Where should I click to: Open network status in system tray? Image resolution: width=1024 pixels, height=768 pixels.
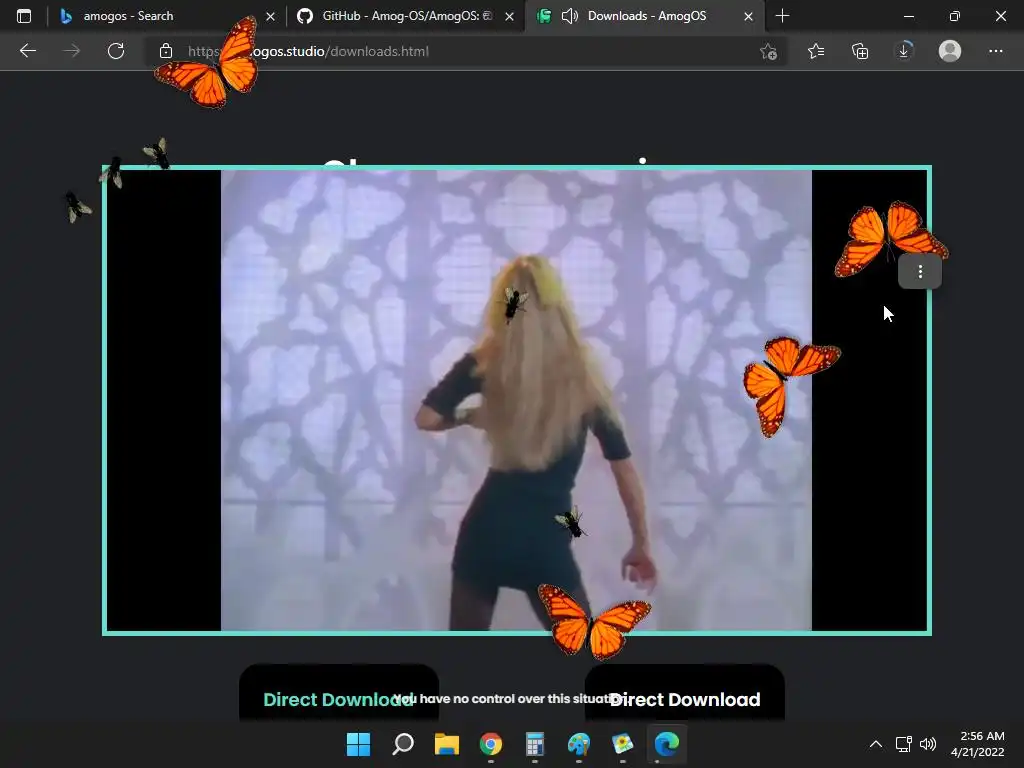(903, 744)
